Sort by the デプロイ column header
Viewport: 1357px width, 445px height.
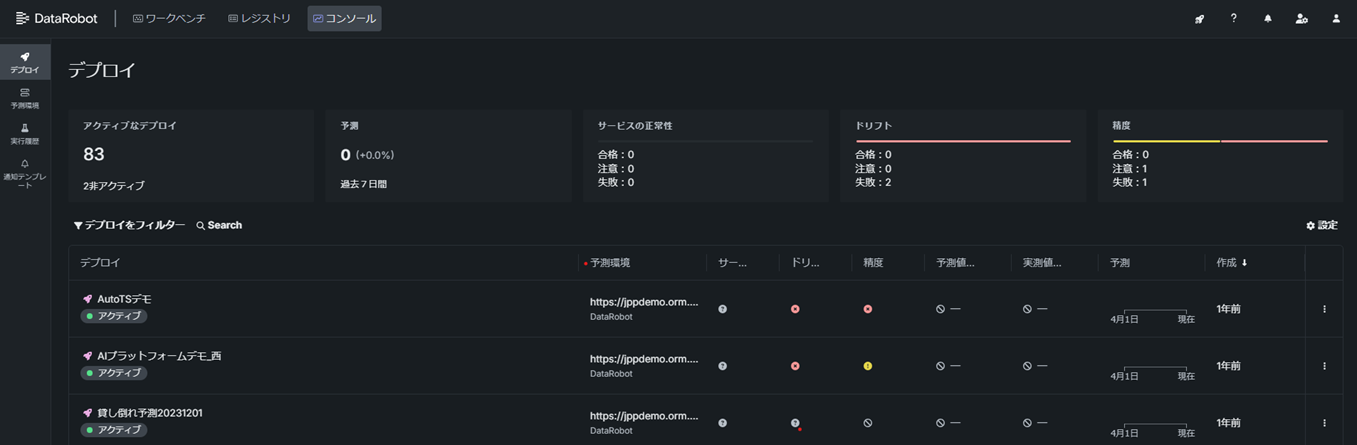pyautogui.click(x=100, y=263)
